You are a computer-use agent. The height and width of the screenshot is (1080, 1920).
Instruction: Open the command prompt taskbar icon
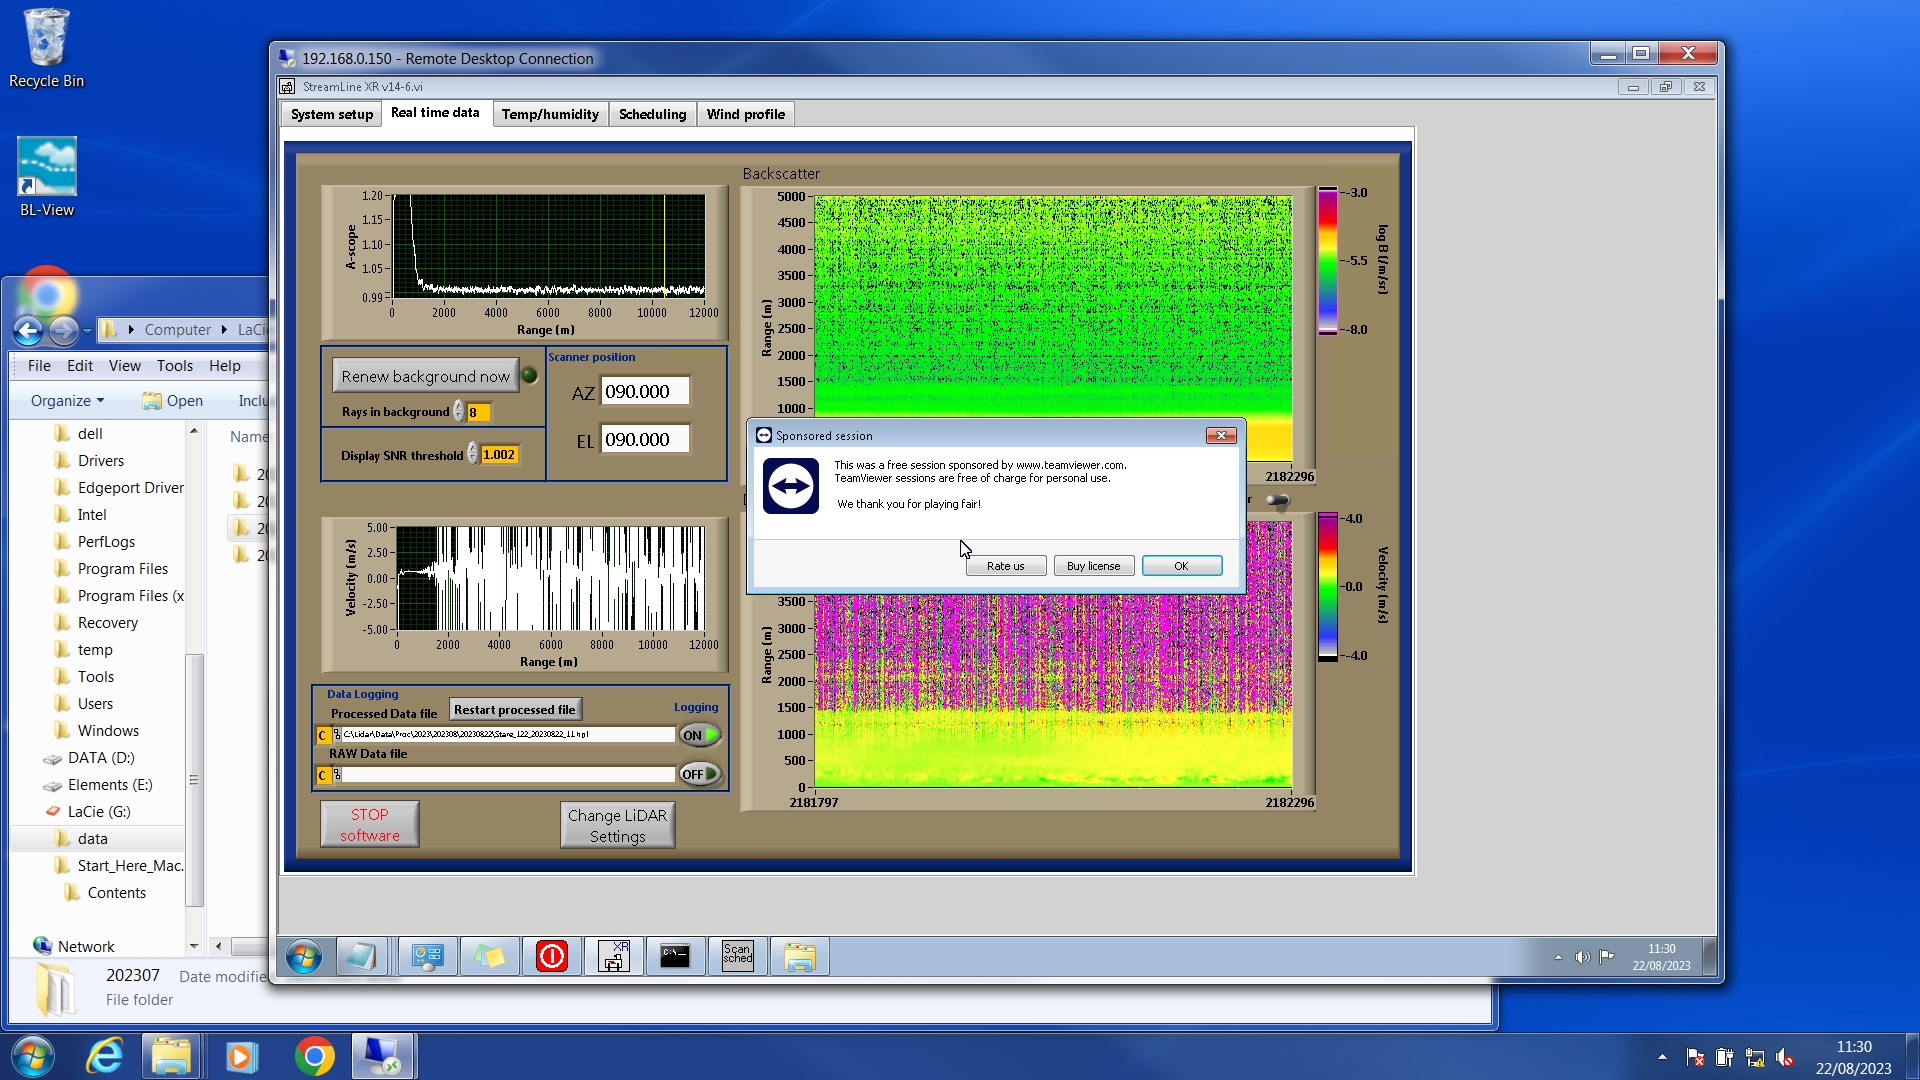[x=675, y=956]
